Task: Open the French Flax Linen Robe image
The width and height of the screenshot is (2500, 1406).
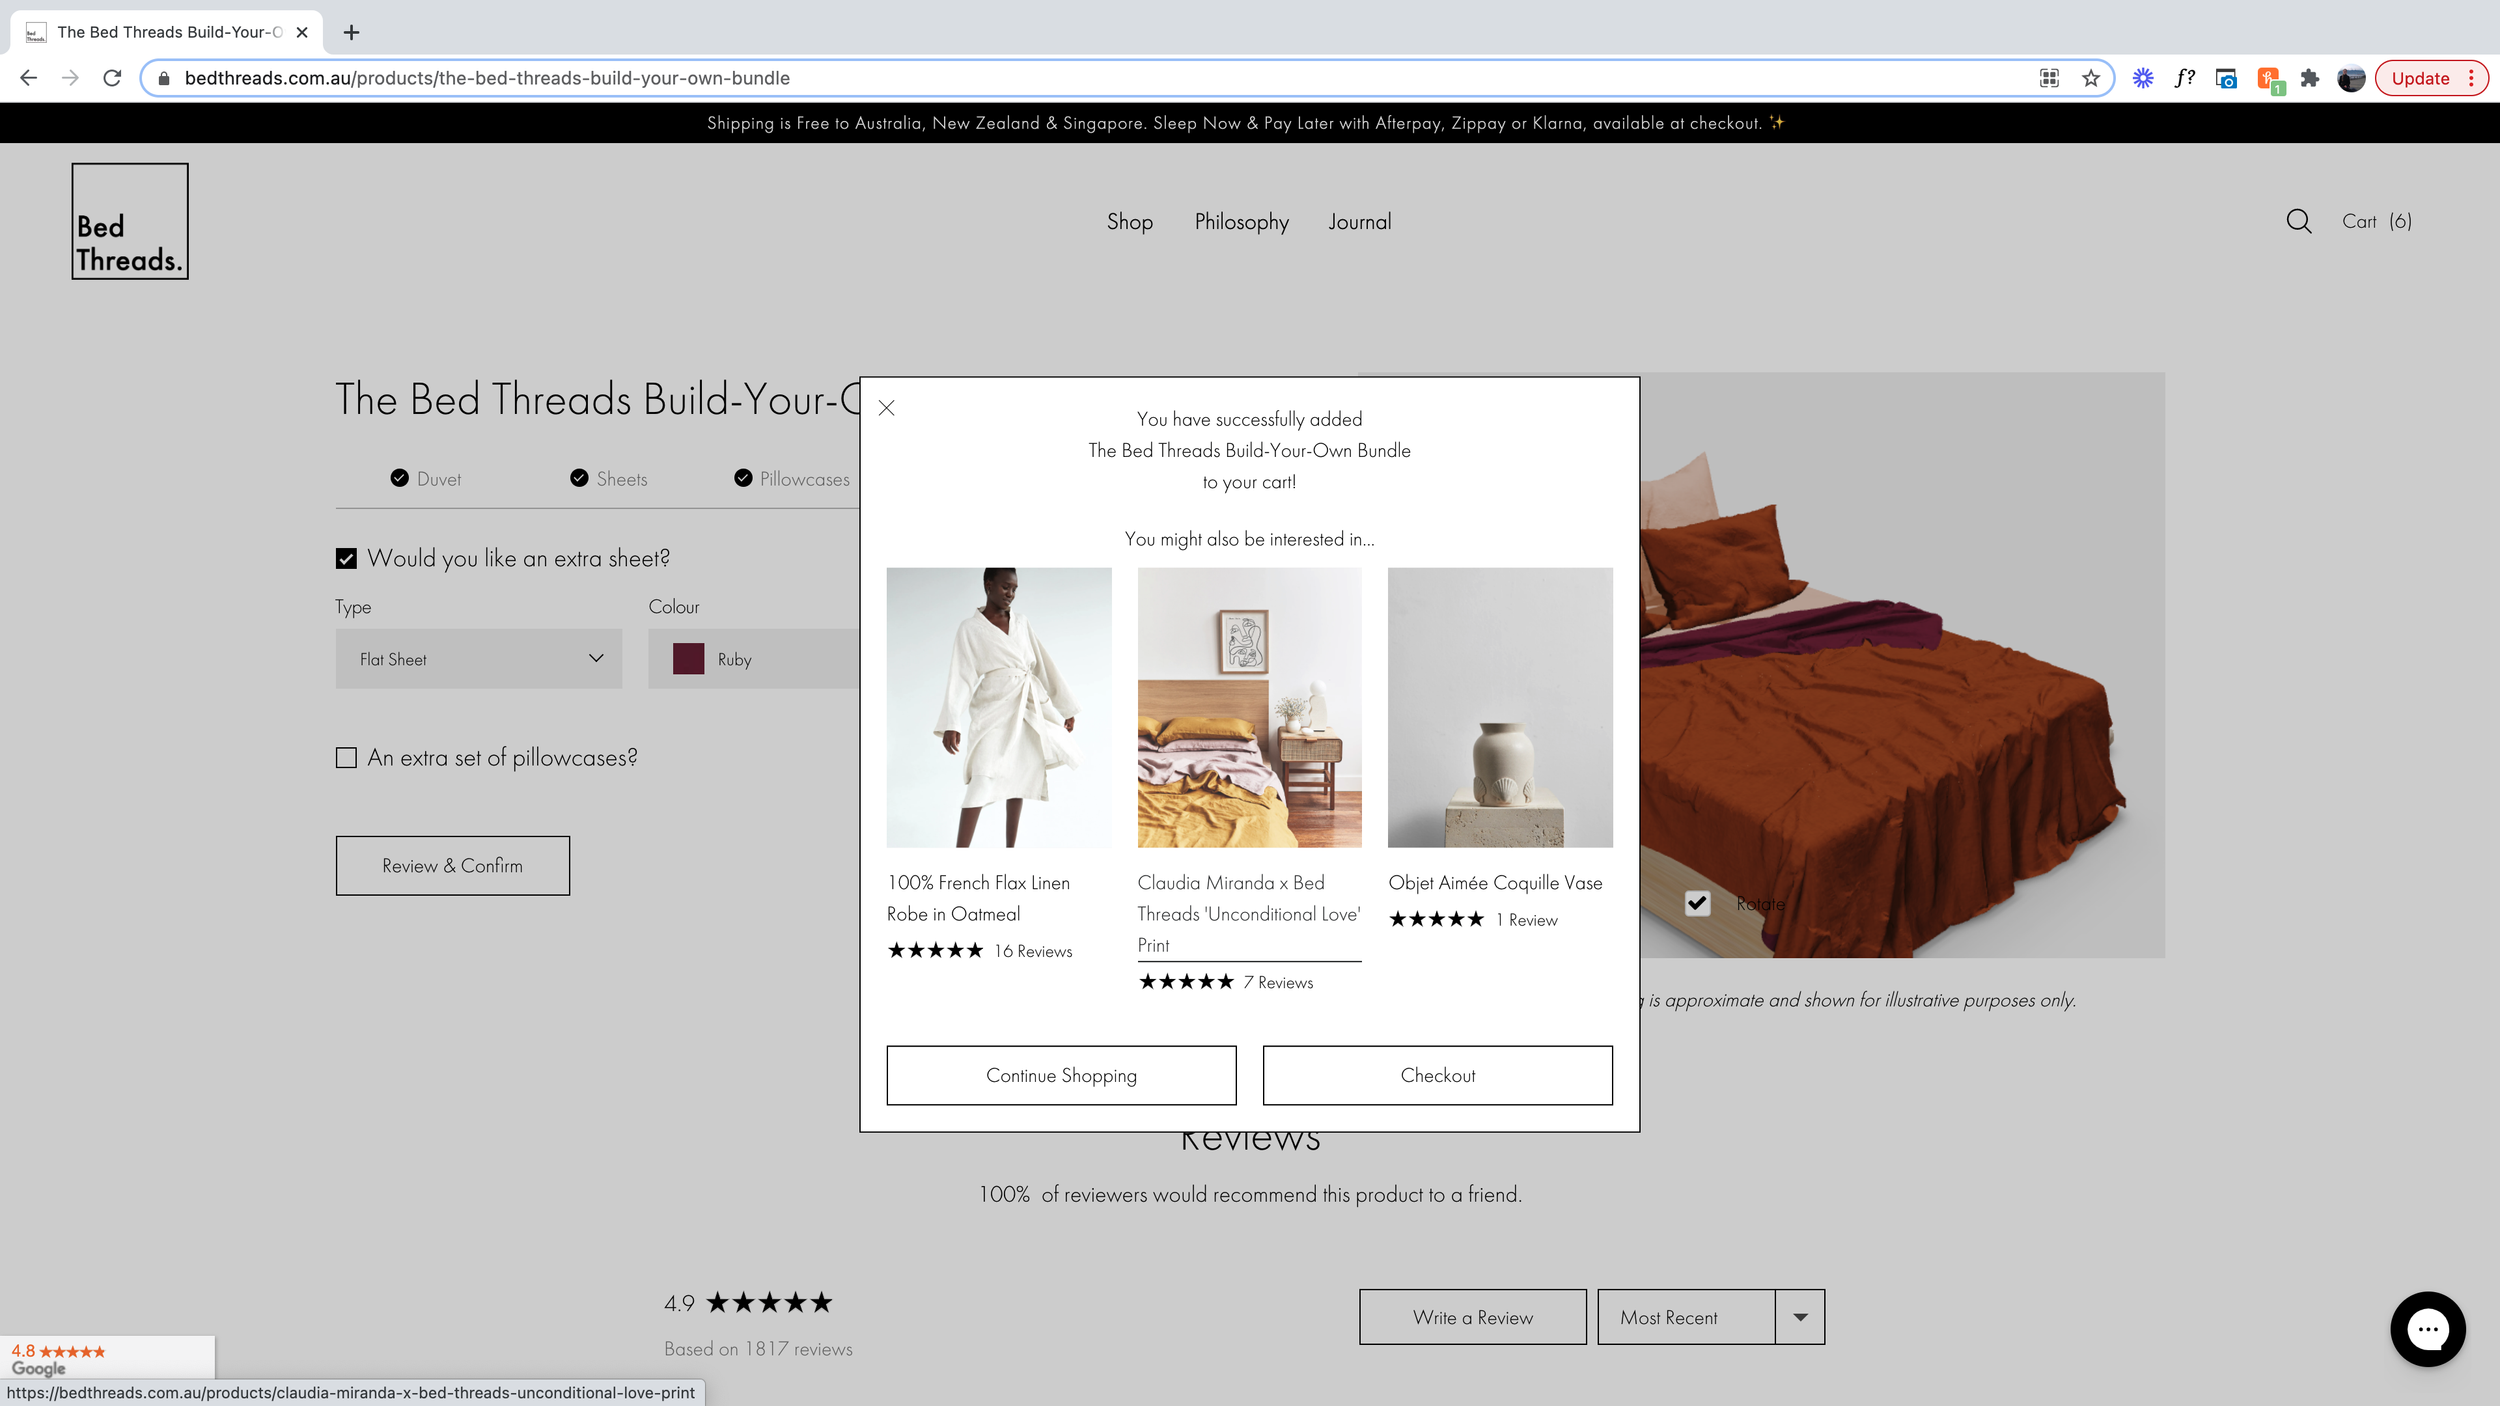Action: 999,707
